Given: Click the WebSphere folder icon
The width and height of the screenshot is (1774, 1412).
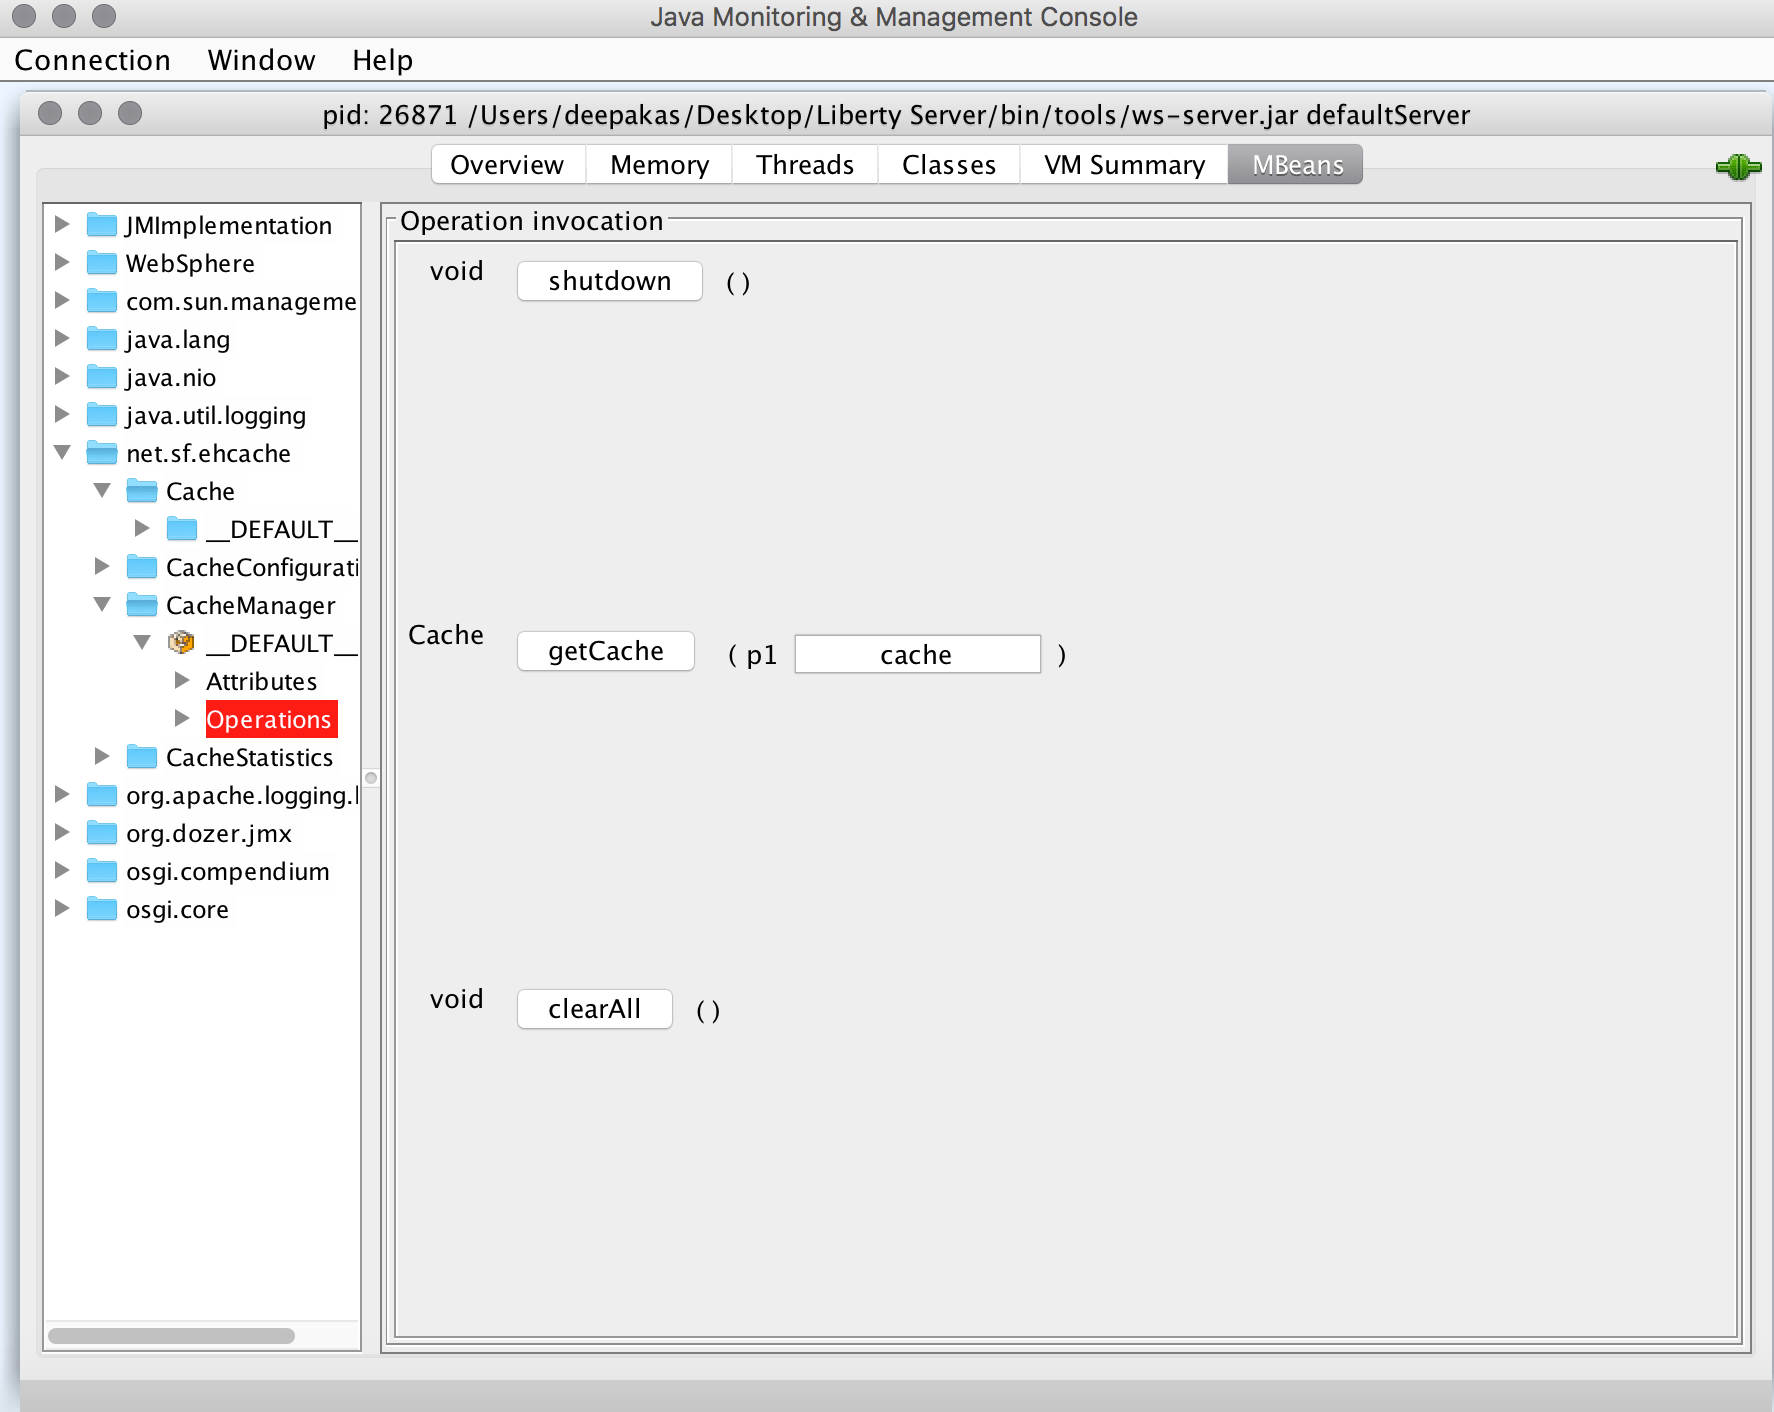Looking at the screenshot, I should coord(102,263).
